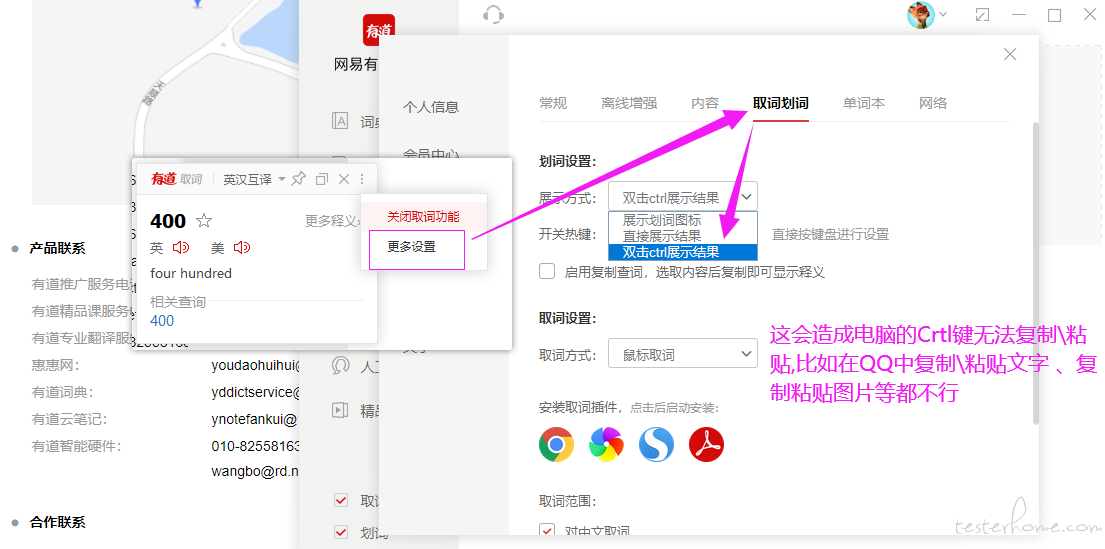Close the word lookup popup

pyautogui.click(x=344, y=179)
